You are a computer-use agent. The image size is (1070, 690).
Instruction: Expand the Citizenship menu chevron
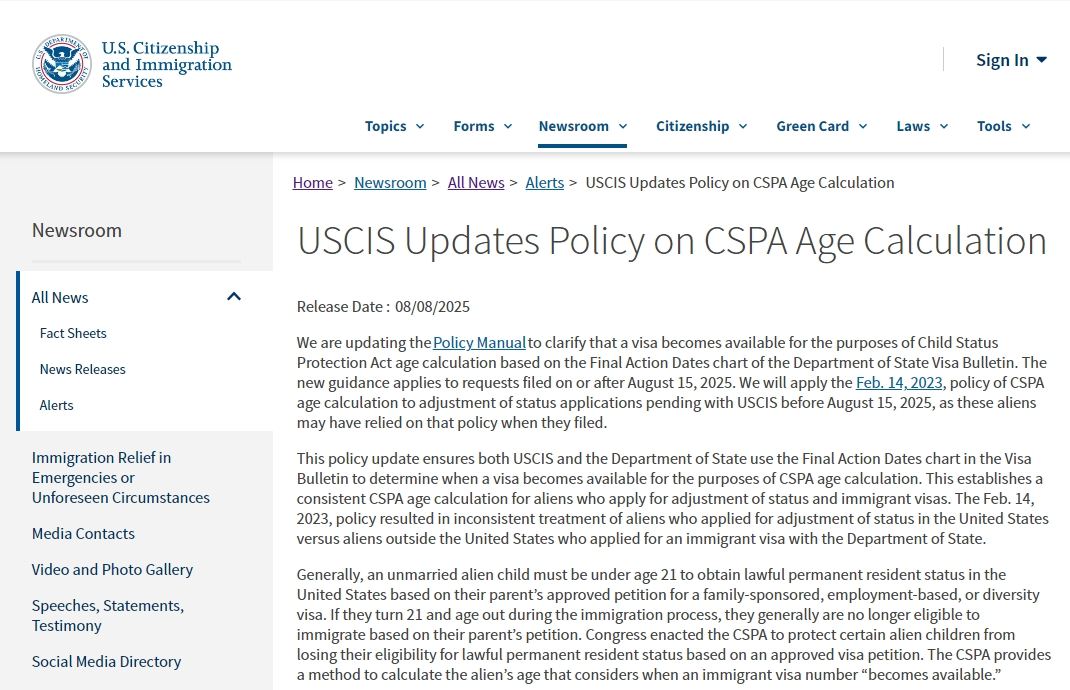(x=743, y=126)
